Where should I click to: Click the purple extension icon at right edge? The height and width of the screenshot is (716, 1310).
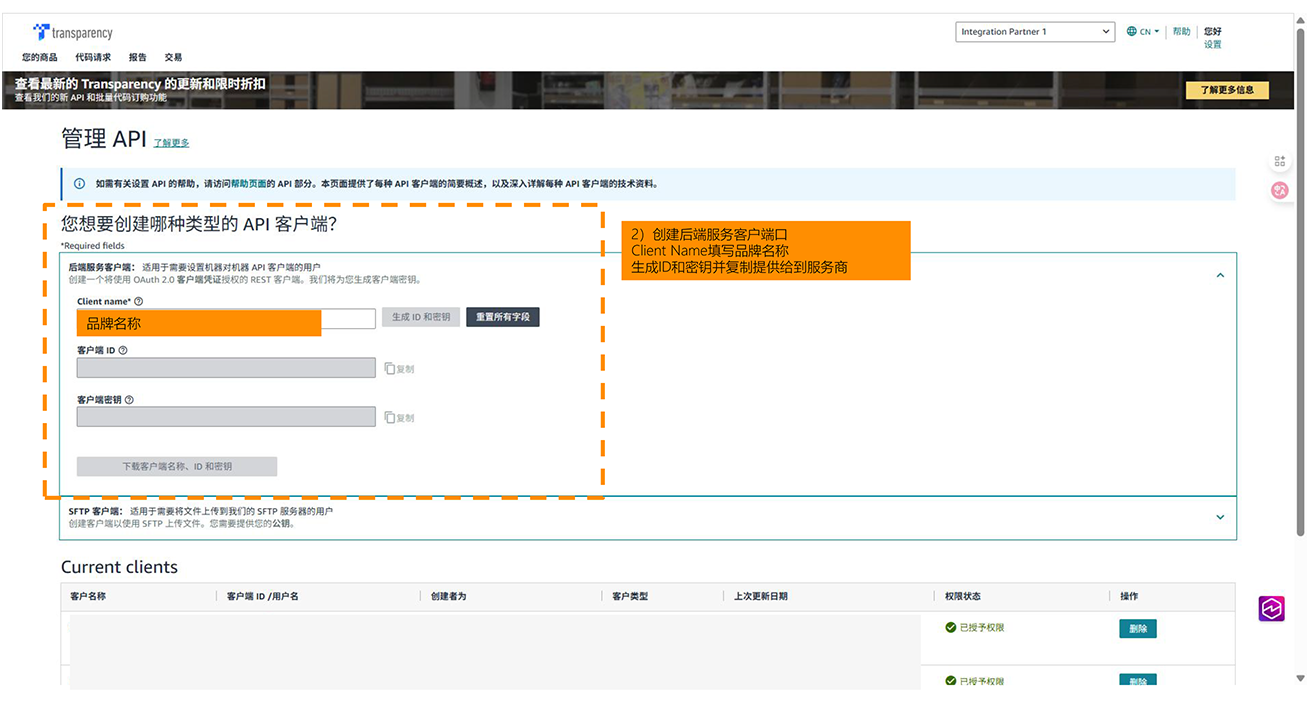pyautogui.click(x=1271, y=609)
